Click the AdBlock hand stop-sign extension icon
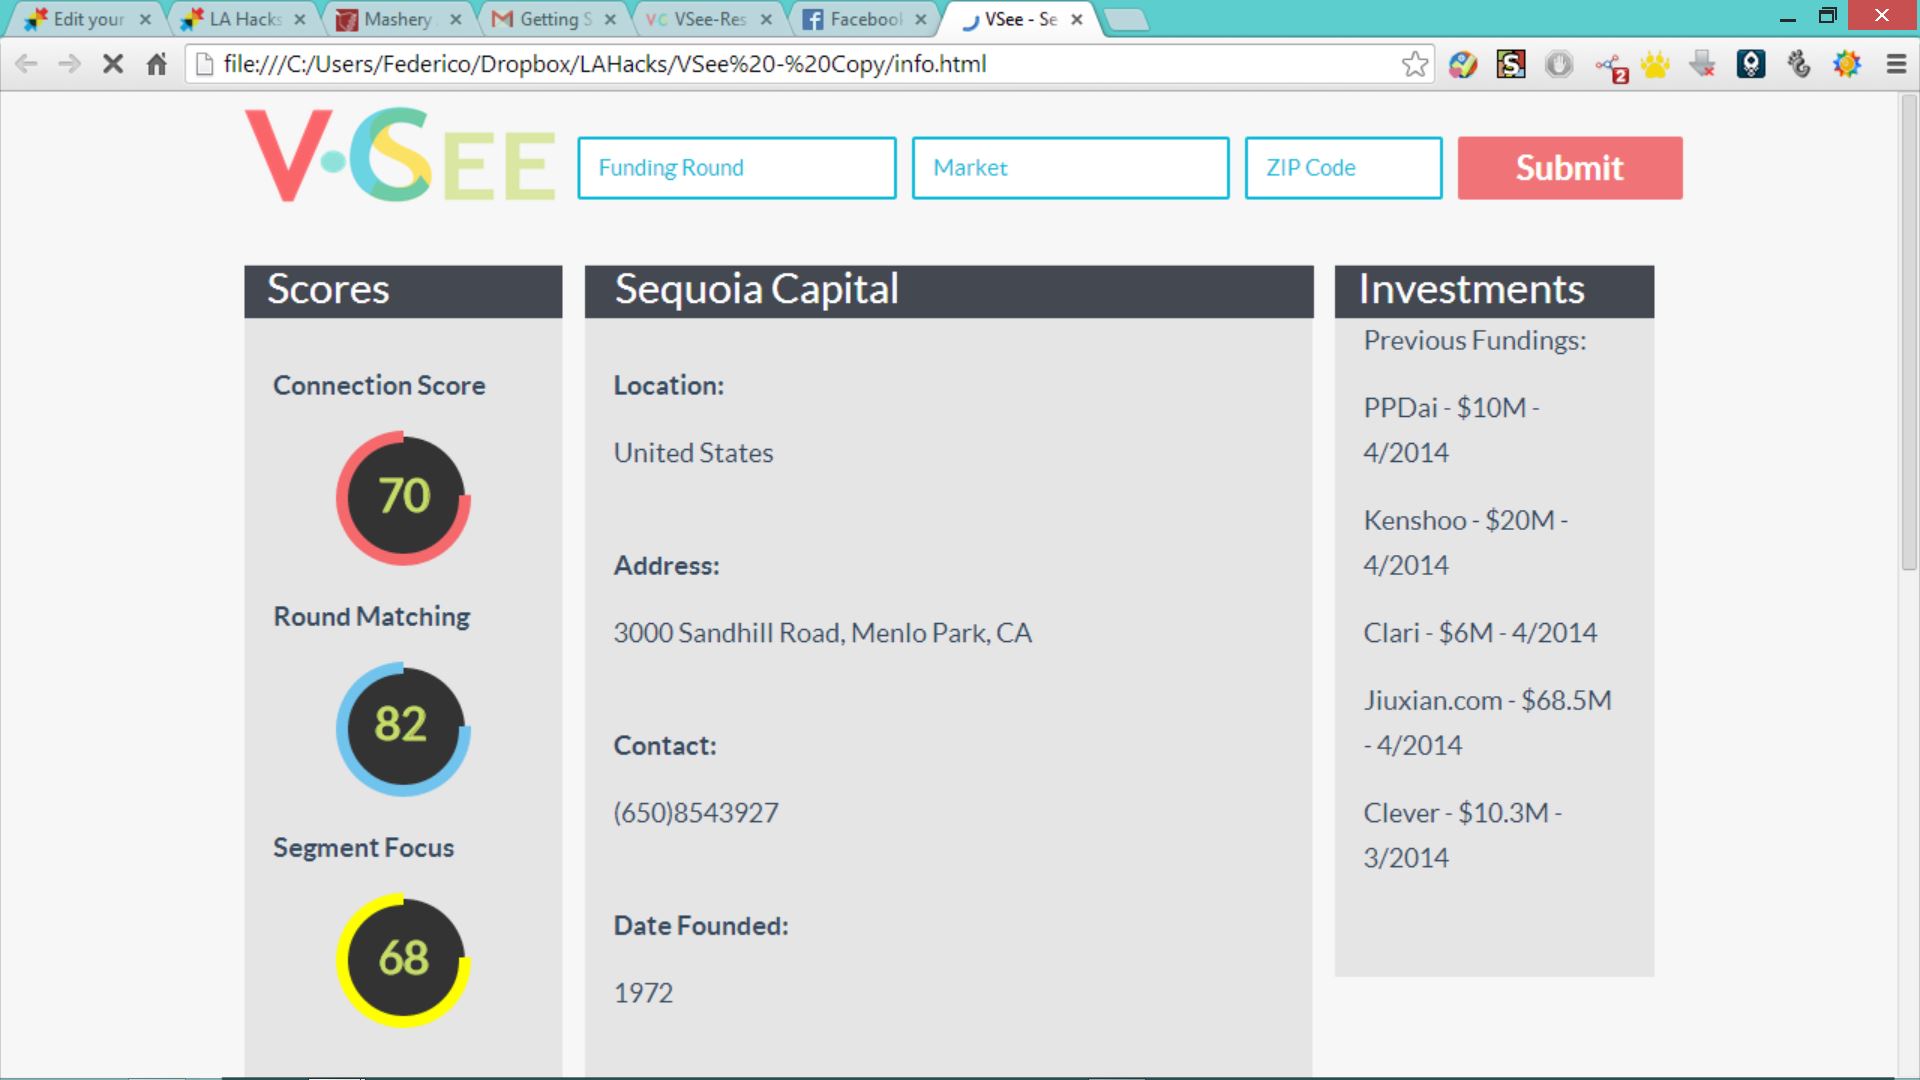 point(1558,65)
